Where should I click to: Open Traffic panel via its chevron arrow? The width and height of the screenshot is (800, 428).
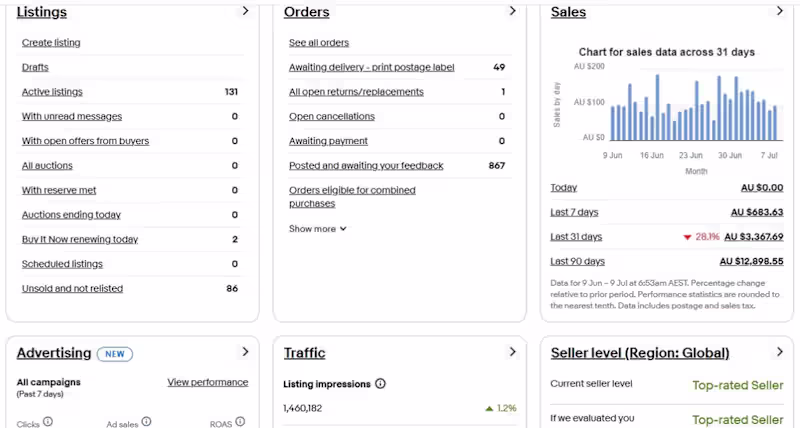pyautogui.click(x=513, y=351)
